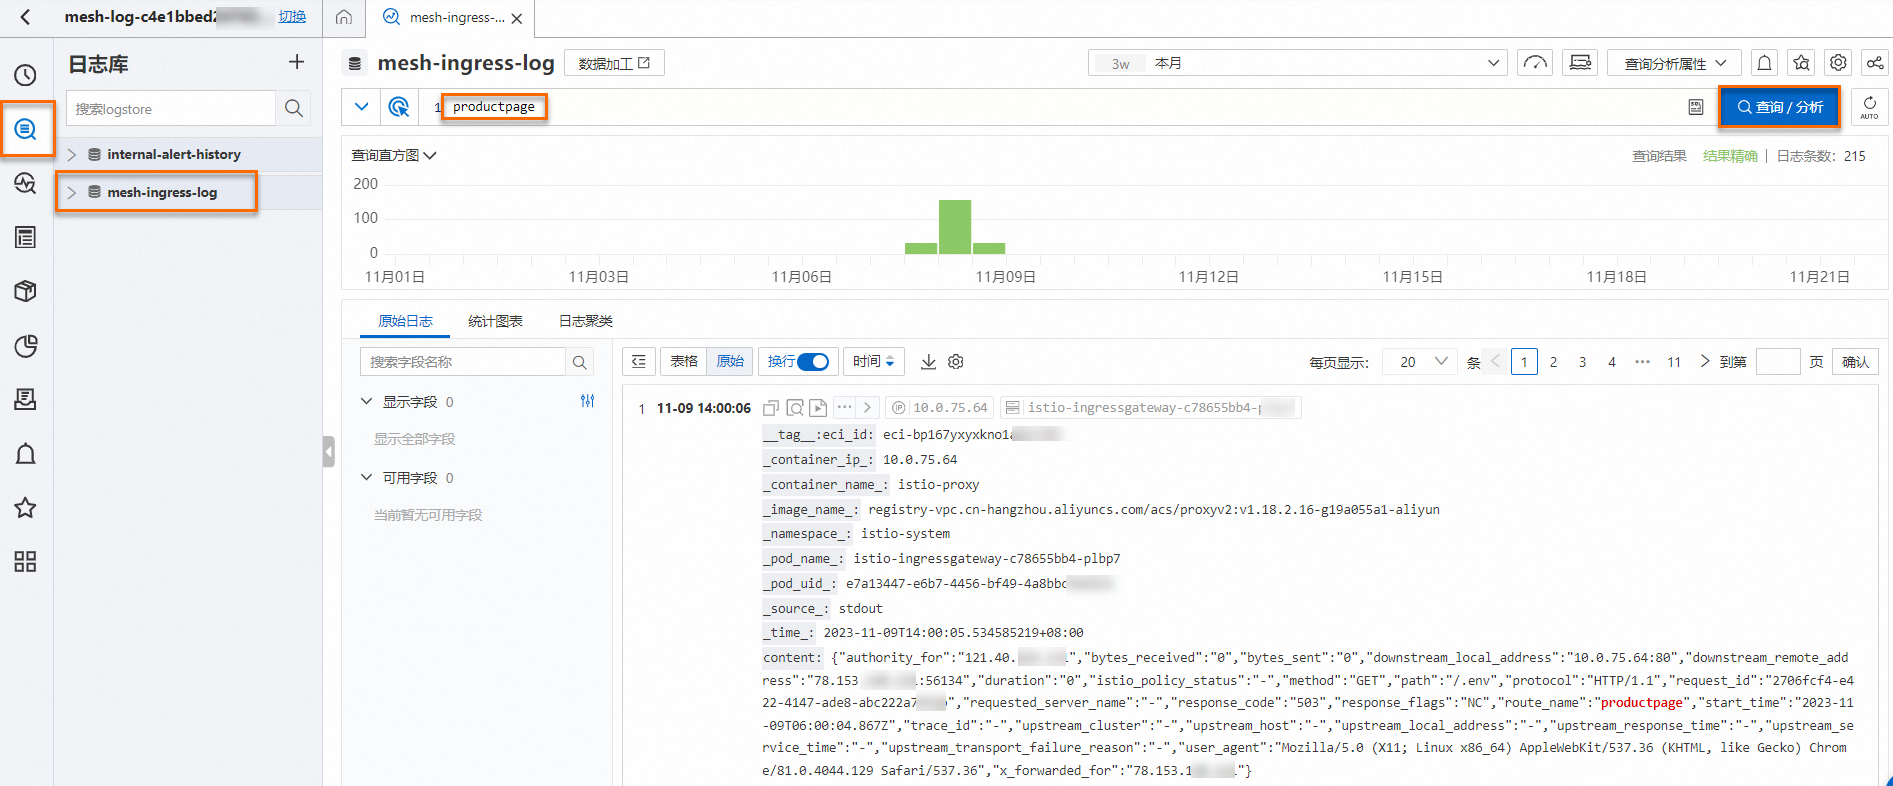Open the 查询分析属性 dropdown
The image size is (1893, 786).
pyautogui.click(x=1674, y=63)
